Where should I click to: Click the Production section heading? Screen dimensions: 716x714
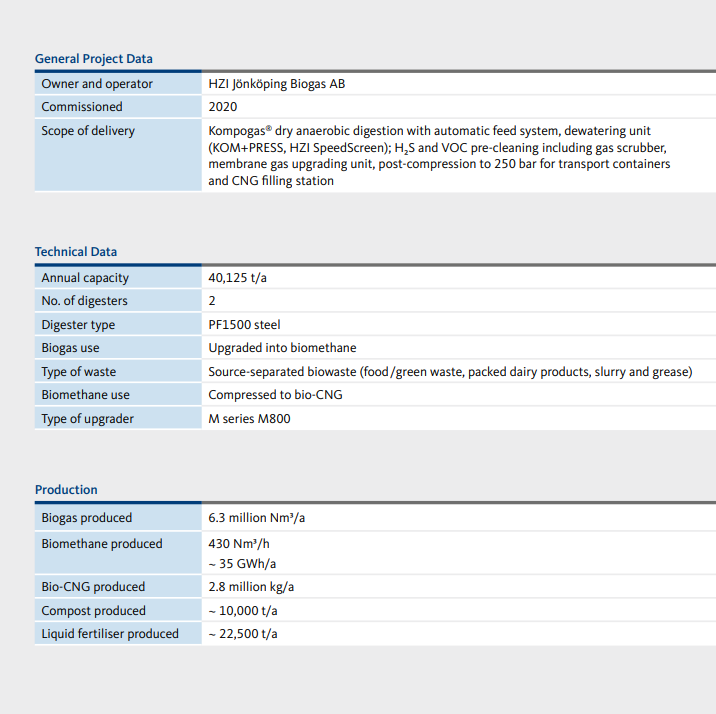66,490
